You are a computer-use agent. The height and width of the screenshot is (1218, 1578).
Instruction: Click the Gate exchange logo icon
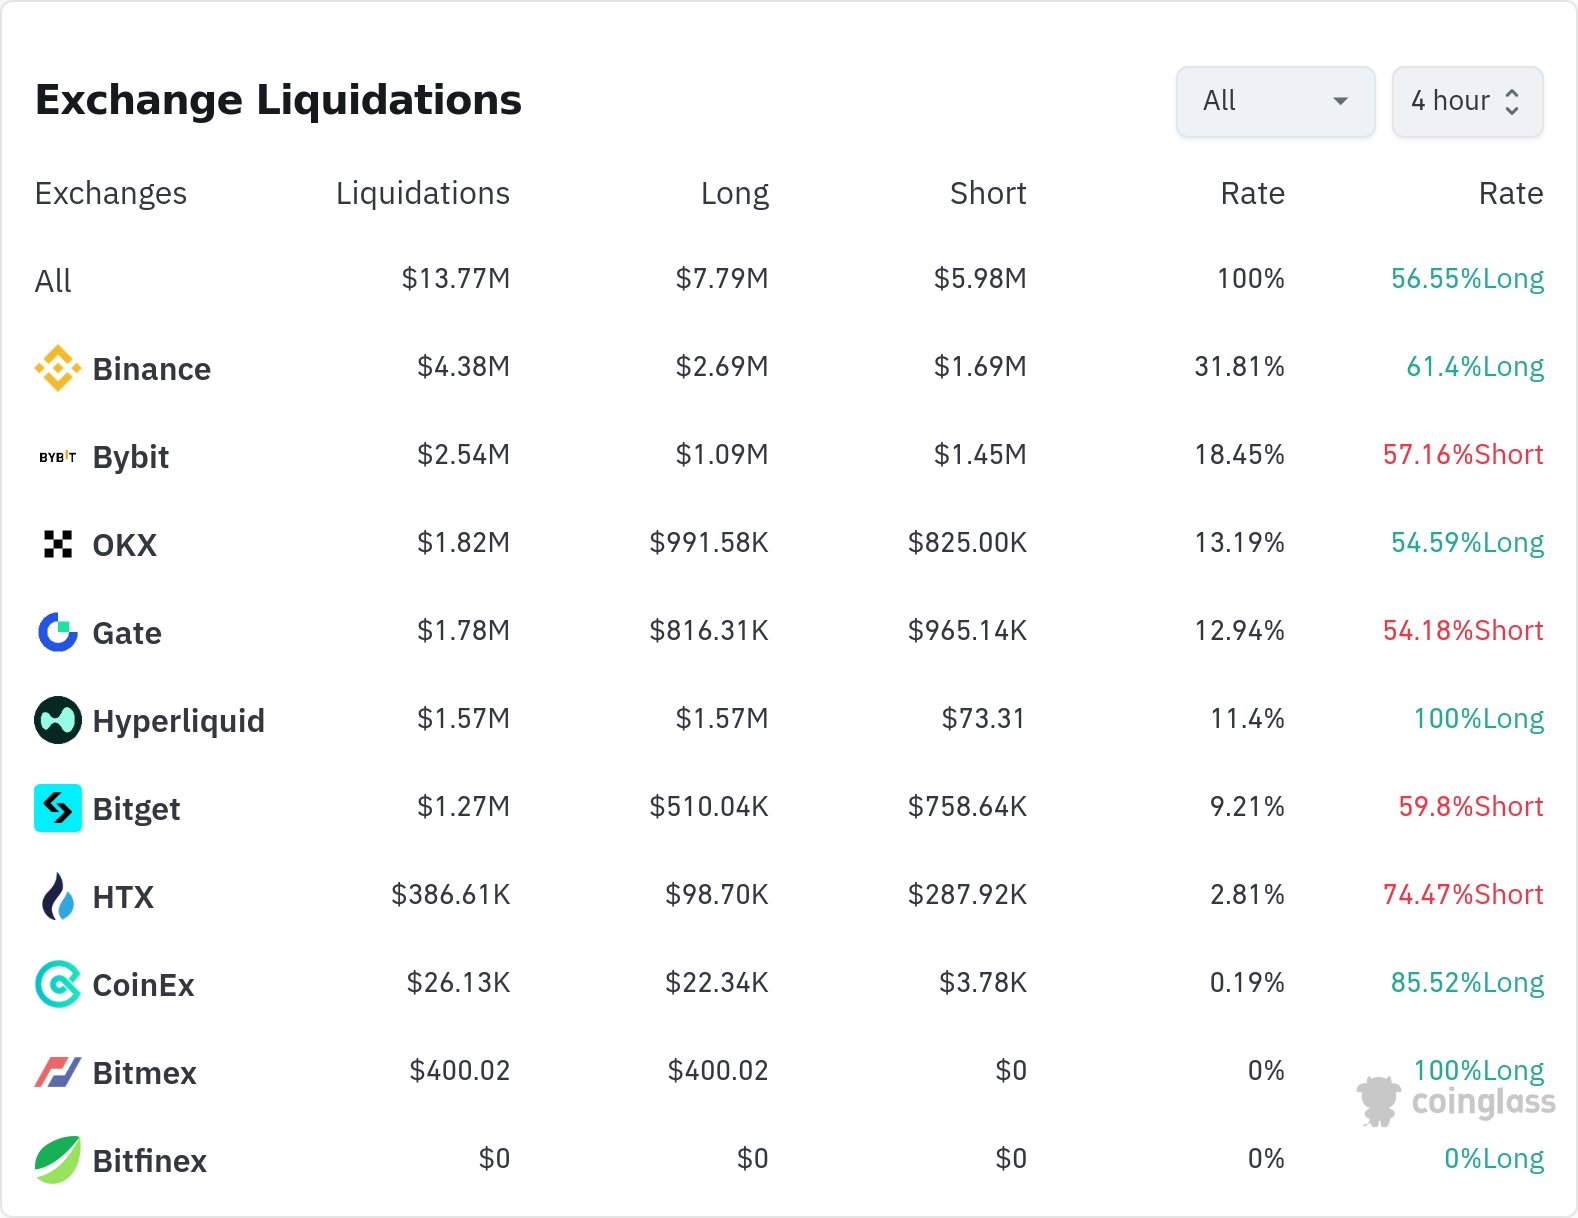(58, 632)
